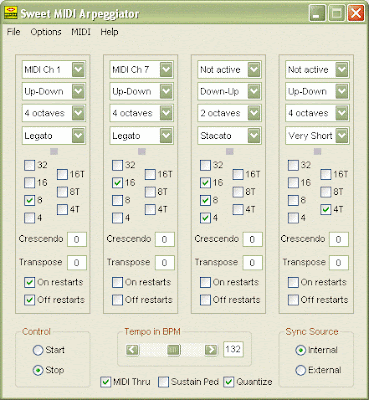The width and height of the screenshot is (369, 400).
Task: Increase tempo with right arrow button
Action: 211,350
